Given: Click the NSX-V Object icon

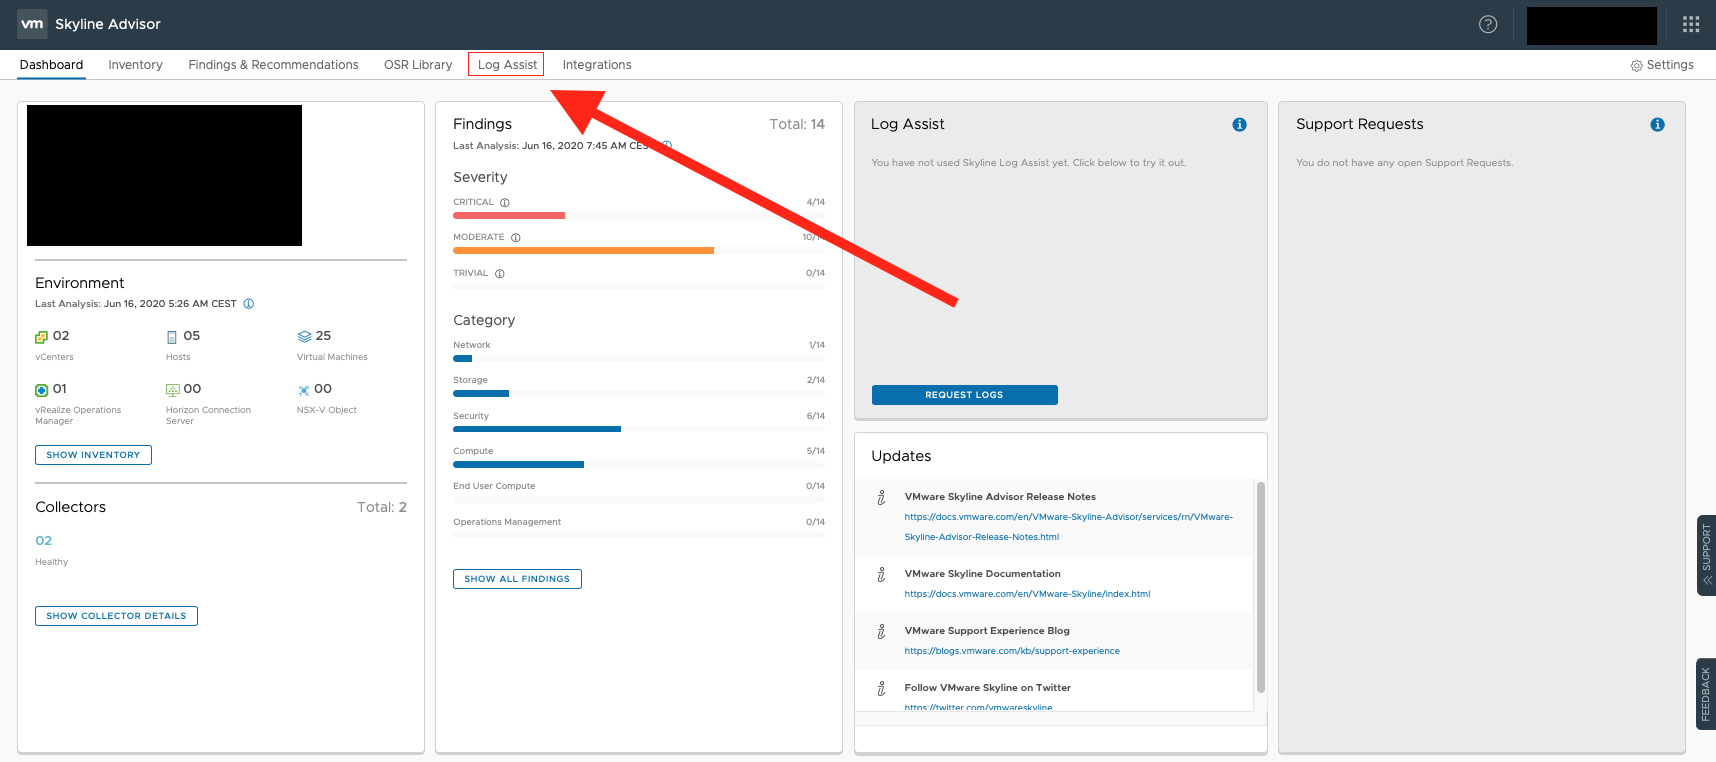Looking at the screenshot, I should [304, 390].
